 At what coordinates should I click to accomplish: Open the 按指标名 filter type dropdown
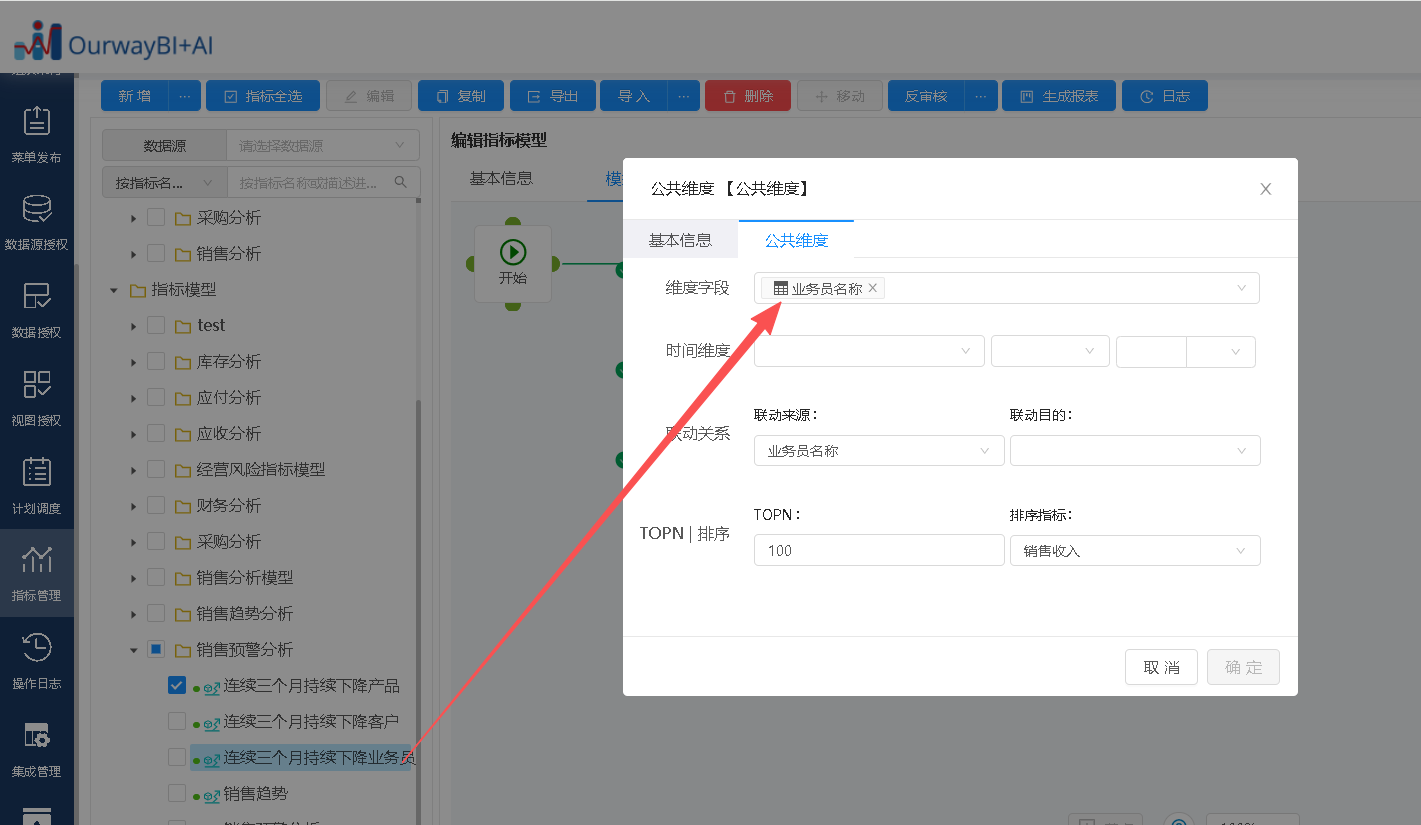pos(164,182)
